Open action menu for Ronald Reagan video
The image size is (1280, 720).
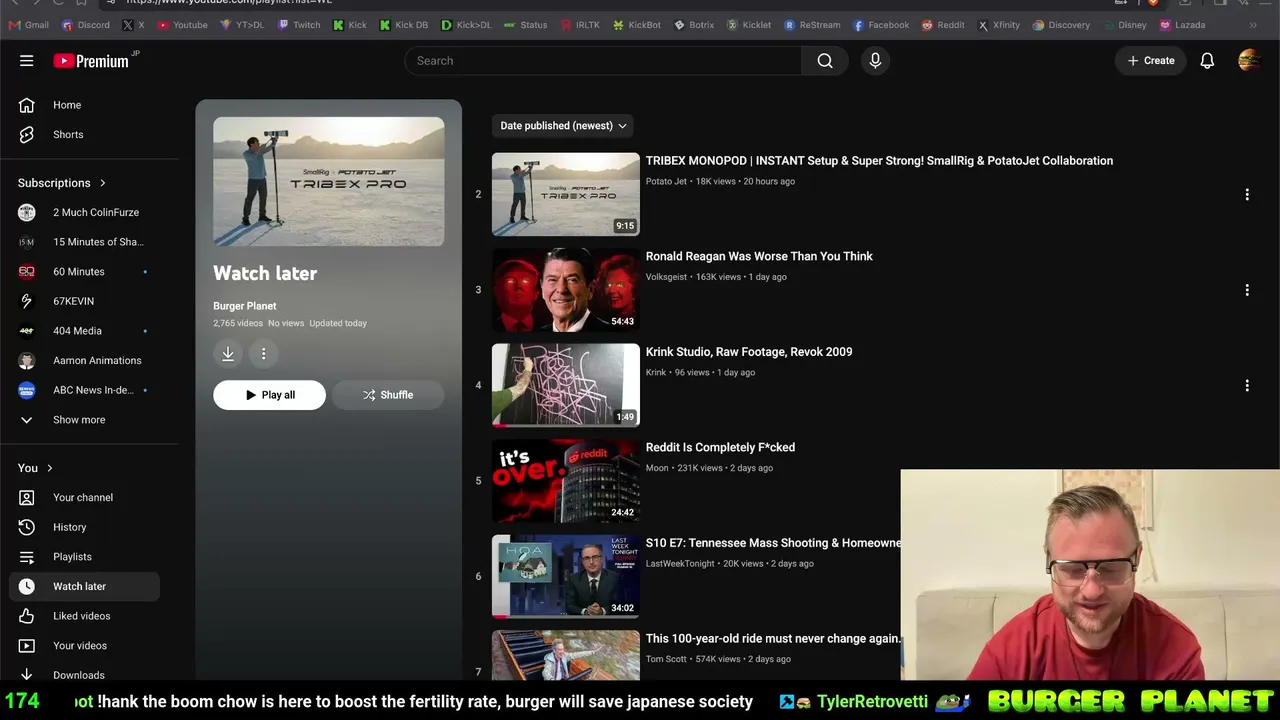(x=1247, y=290)
